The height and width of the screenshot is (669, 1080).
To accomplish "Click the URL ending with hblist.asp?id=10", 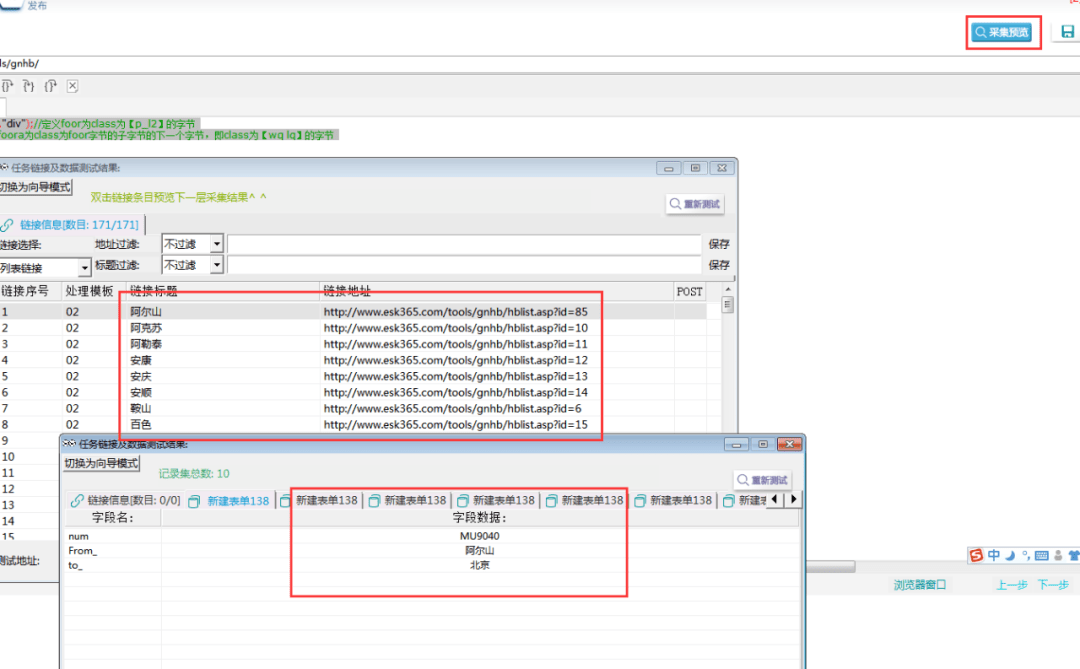I will coord(455,328).
